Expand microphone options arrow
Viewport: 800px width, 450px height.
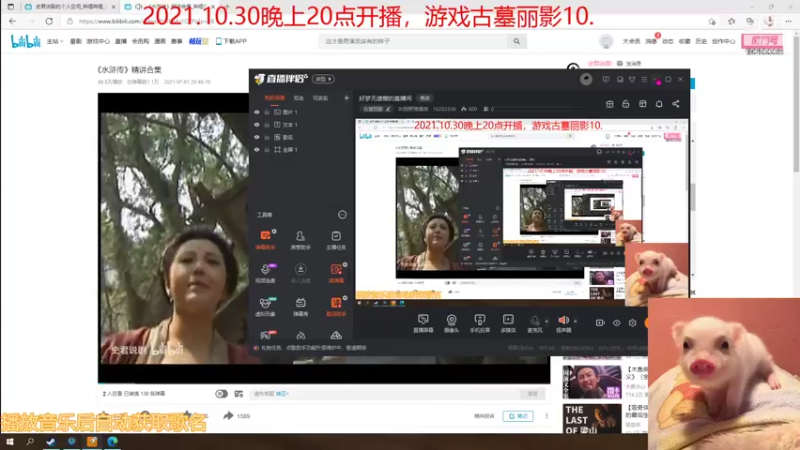pos(546,321)
